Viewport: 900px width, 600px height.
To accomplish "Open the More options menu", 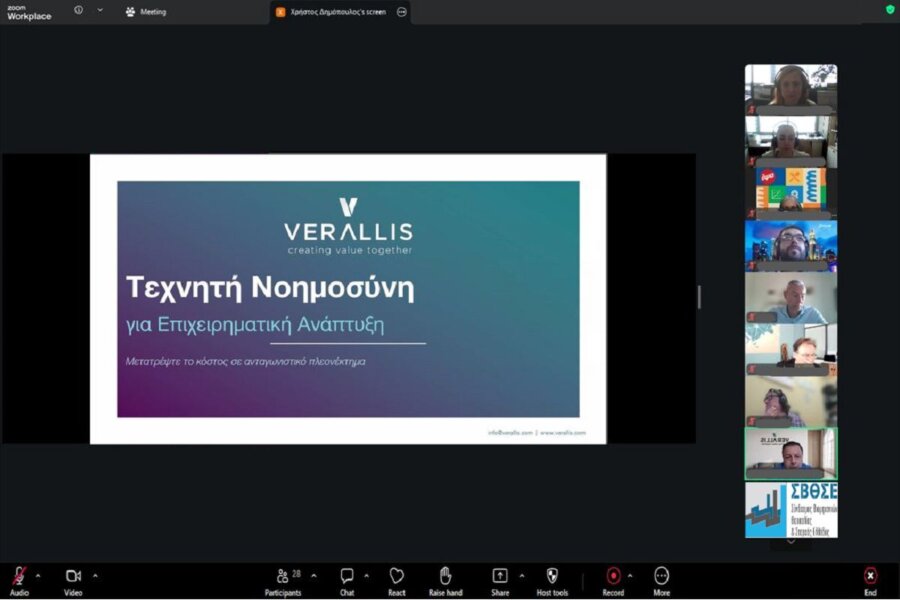I will (x=662, y=576).
